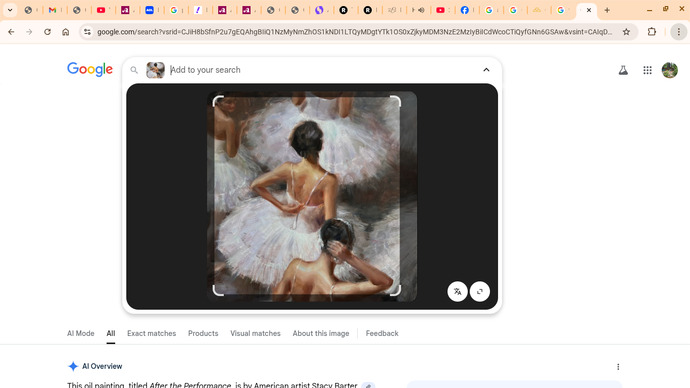Click the Feedback link

pyautogui.click(x=382, y=333)
